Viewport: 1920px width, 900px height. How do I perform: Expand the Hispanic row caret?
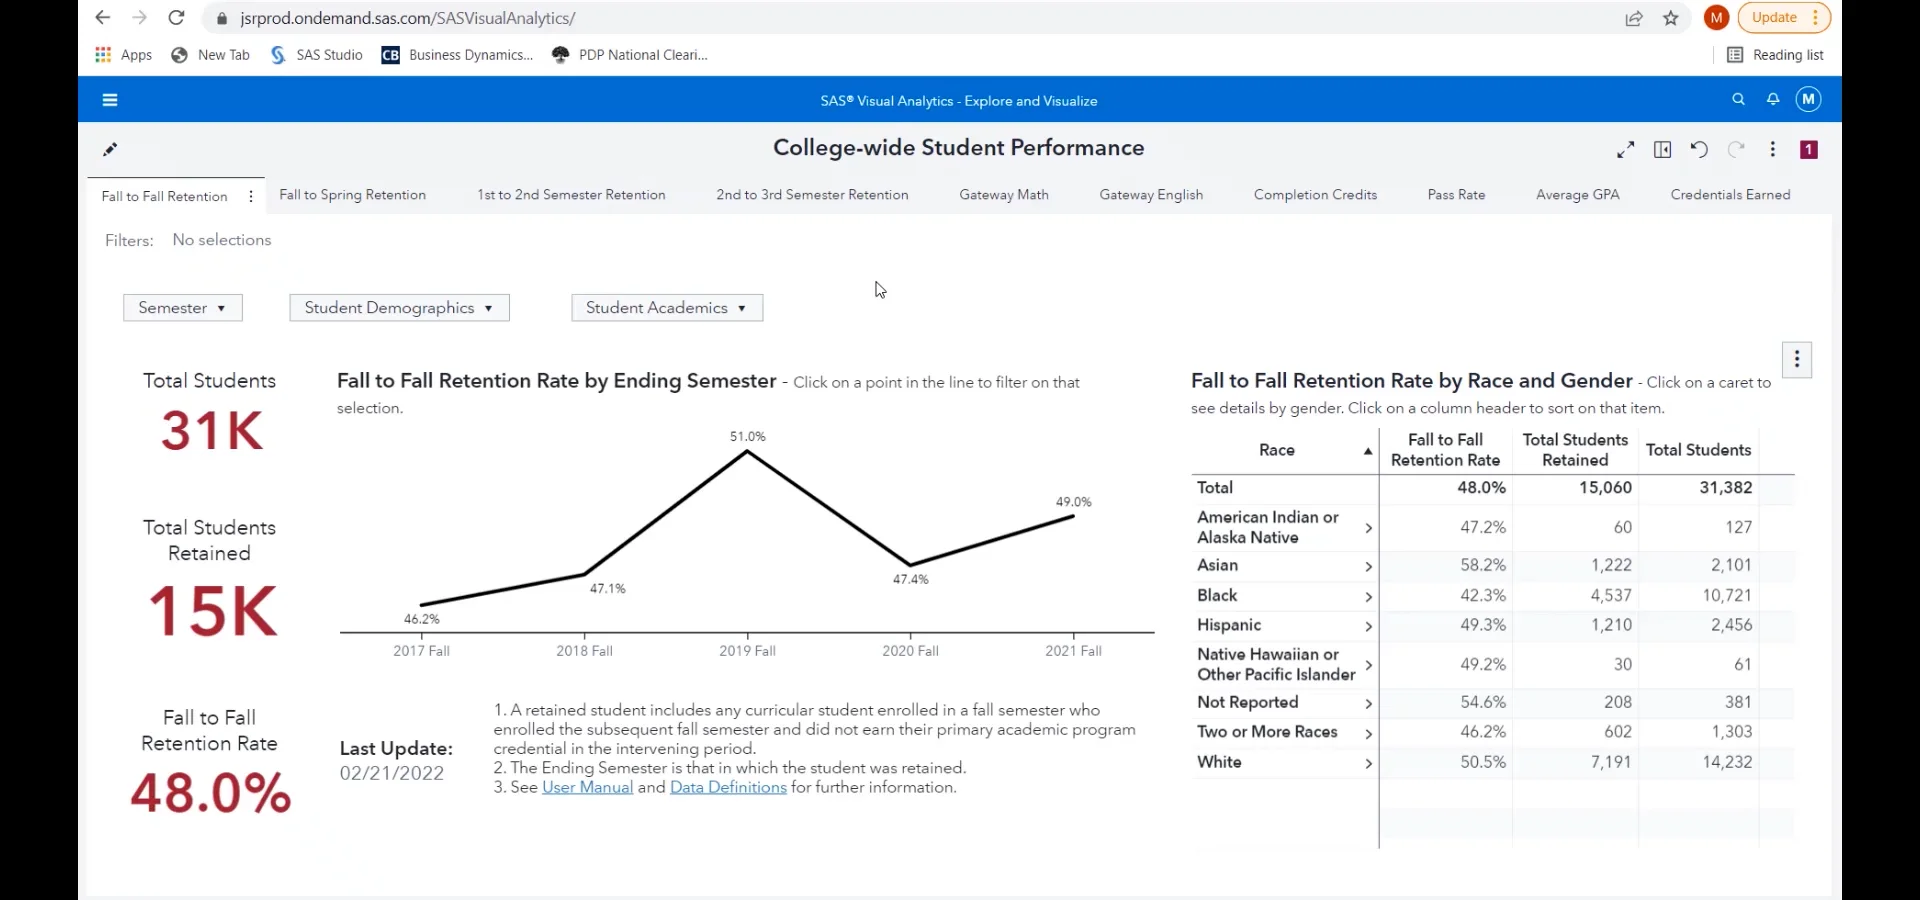click(x=1368, y=627)
